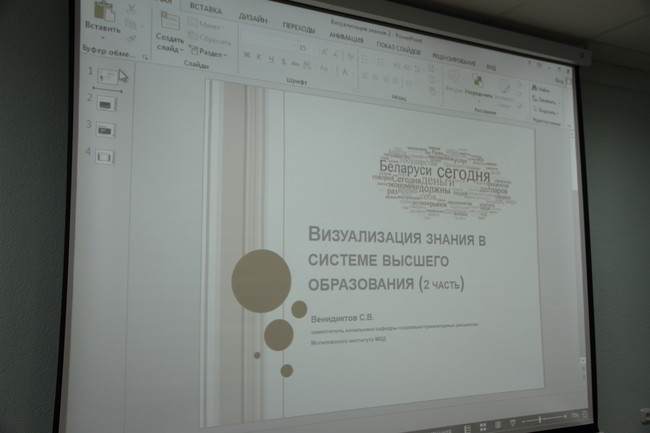Click the Slide Show icon in status bar
The height and width of the screenshot is (433, 650).
point(513,423)
